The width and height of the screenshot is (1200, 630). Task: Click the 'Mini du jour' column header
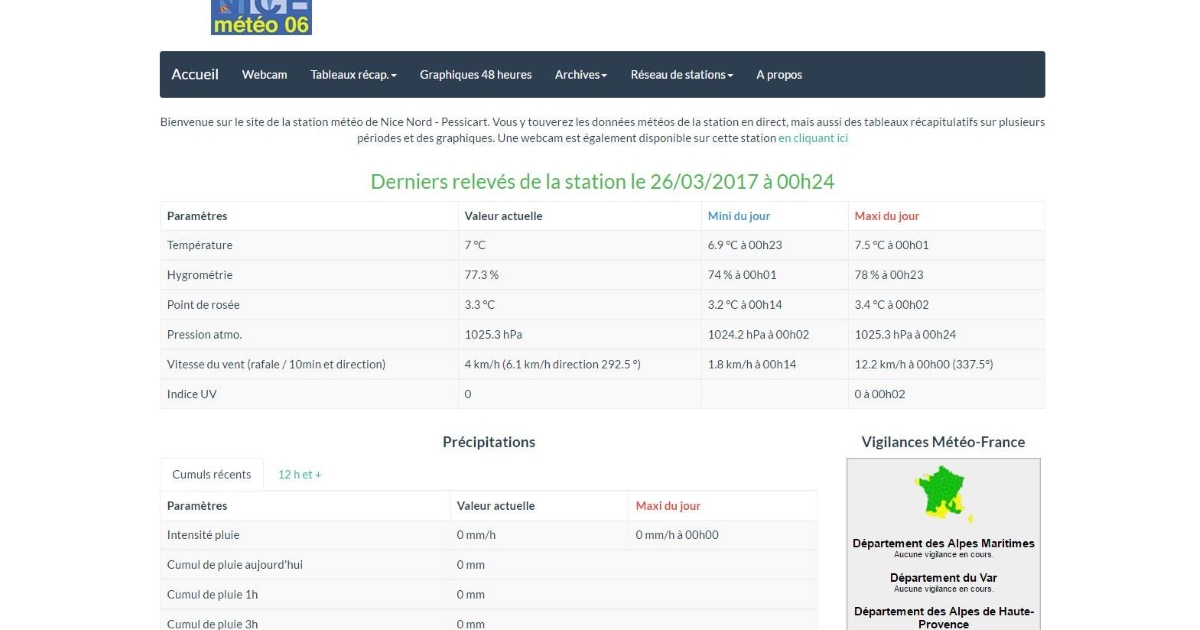click(739, 216)
